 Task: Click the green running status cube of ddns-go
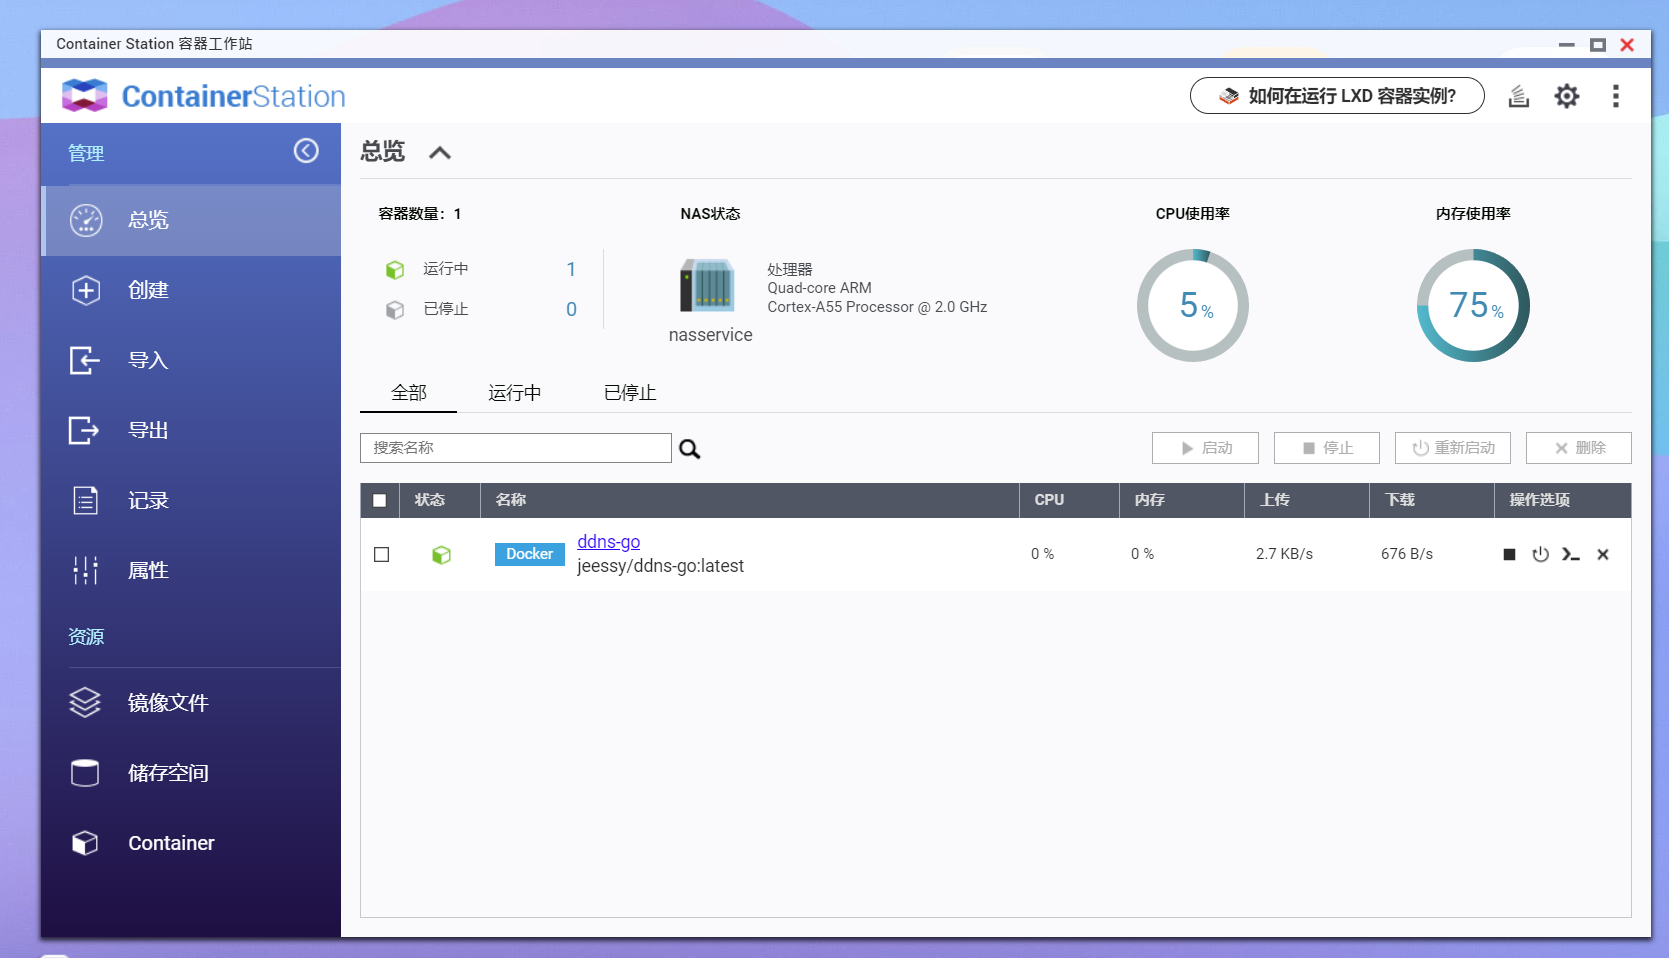pos(441,554)
